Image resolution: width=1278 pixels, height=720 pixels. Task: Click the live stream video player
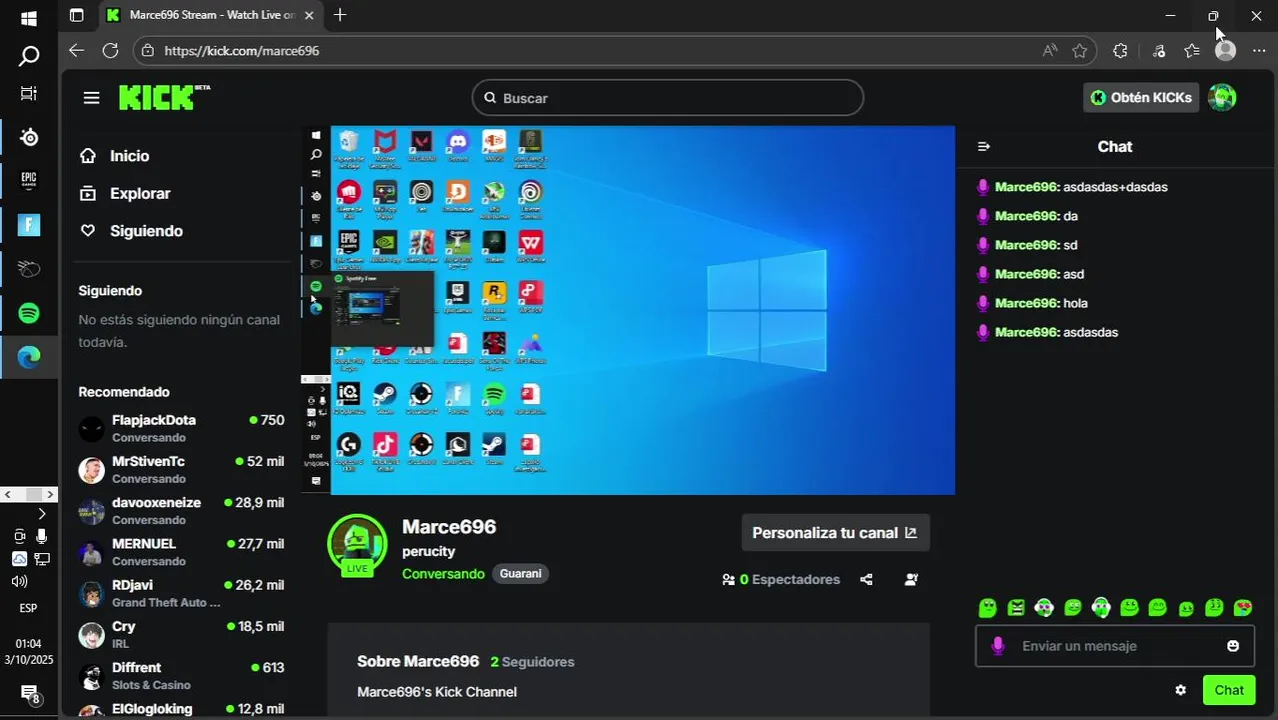[x=628, y=310]
